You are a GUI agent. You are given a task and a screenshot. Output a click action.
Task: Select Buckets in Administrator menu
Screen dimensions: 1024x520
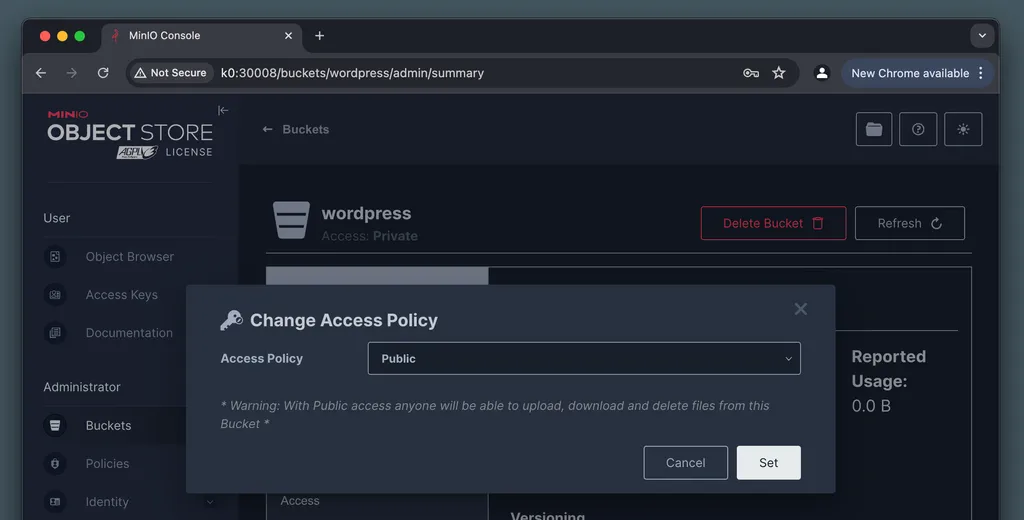[x=108, y=425]
